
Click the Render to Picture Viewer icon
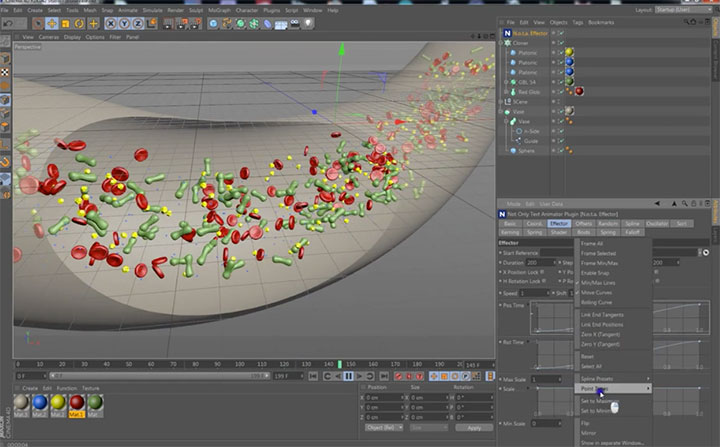(183, 23)
